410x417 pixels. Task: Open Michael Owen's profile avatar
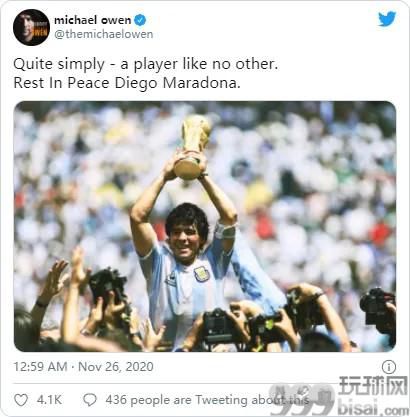(31, 27)
